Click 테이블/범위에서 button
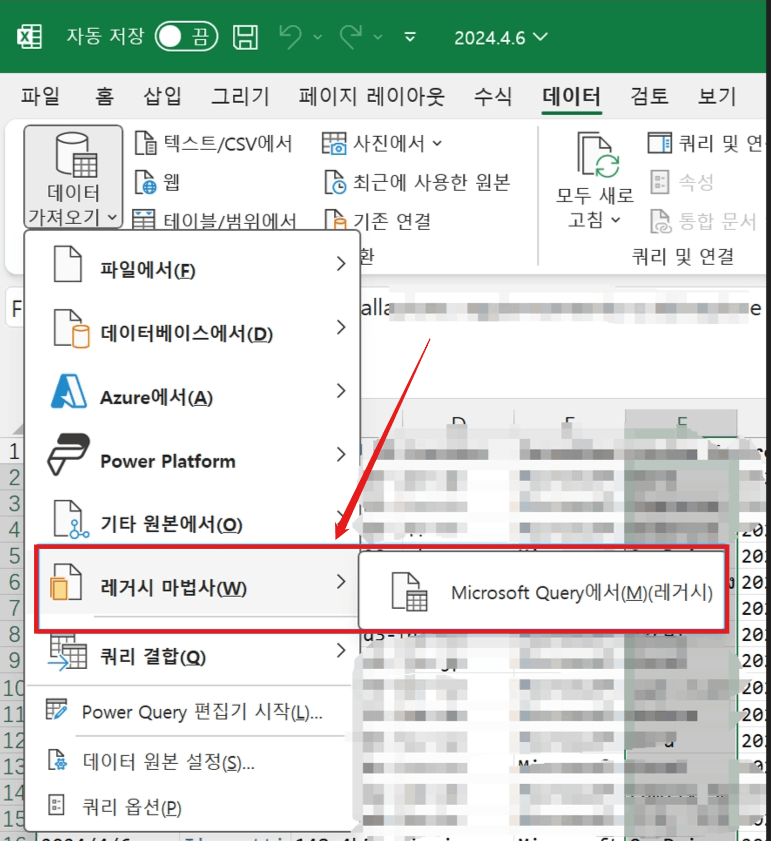Viewport: 771px width, 841px height. (x=214, y=220)
